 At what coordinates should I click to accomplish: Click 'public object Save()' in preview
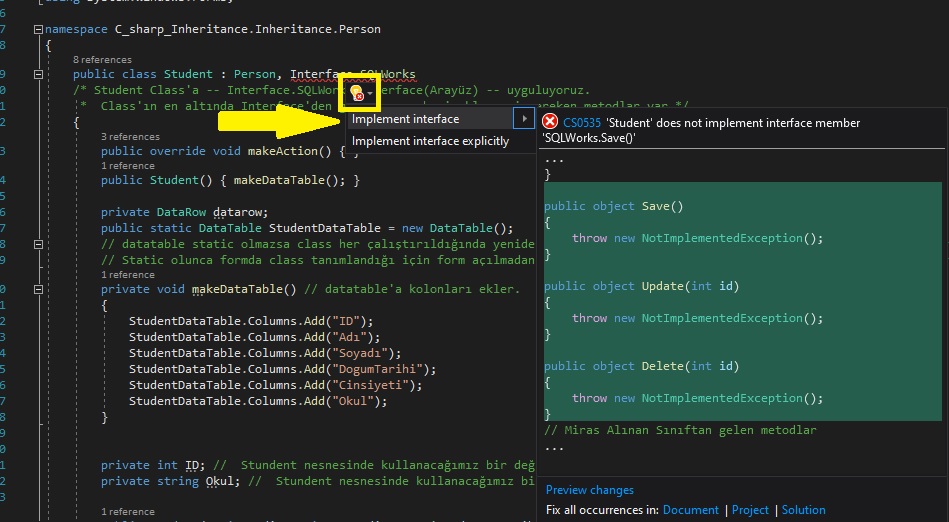click(x=614, y=206)
